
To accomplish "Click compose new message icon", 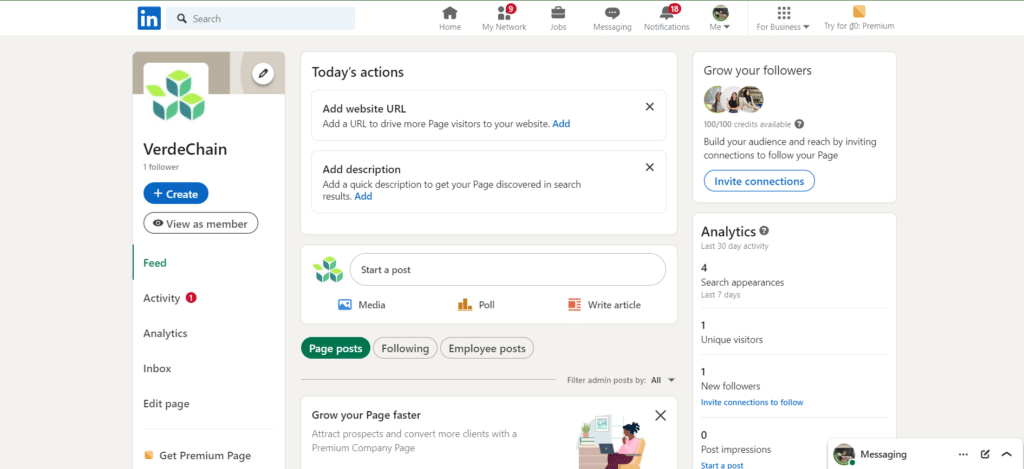I will pyautogui.click(x=985, y=454).
